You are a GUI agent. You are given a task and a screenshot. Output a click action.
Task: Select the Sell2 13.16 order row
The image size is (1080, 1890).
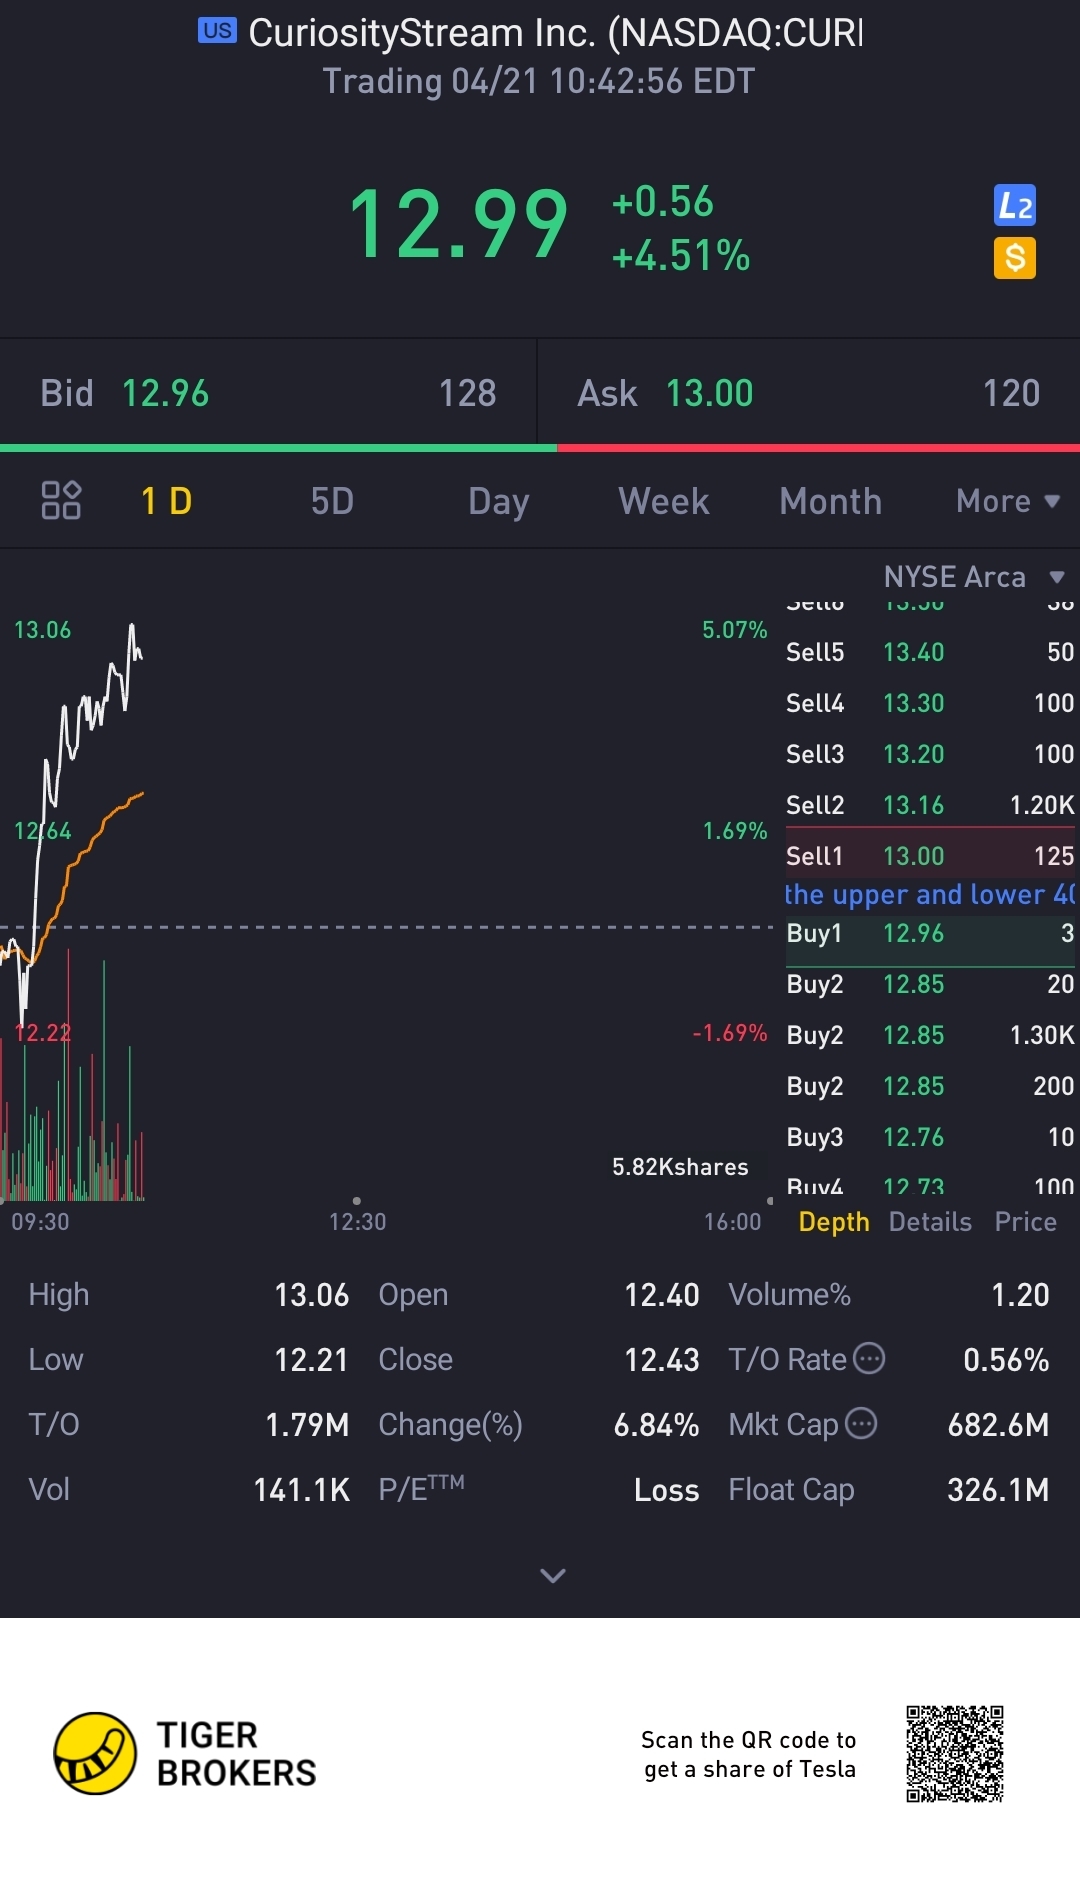(930, 805)
